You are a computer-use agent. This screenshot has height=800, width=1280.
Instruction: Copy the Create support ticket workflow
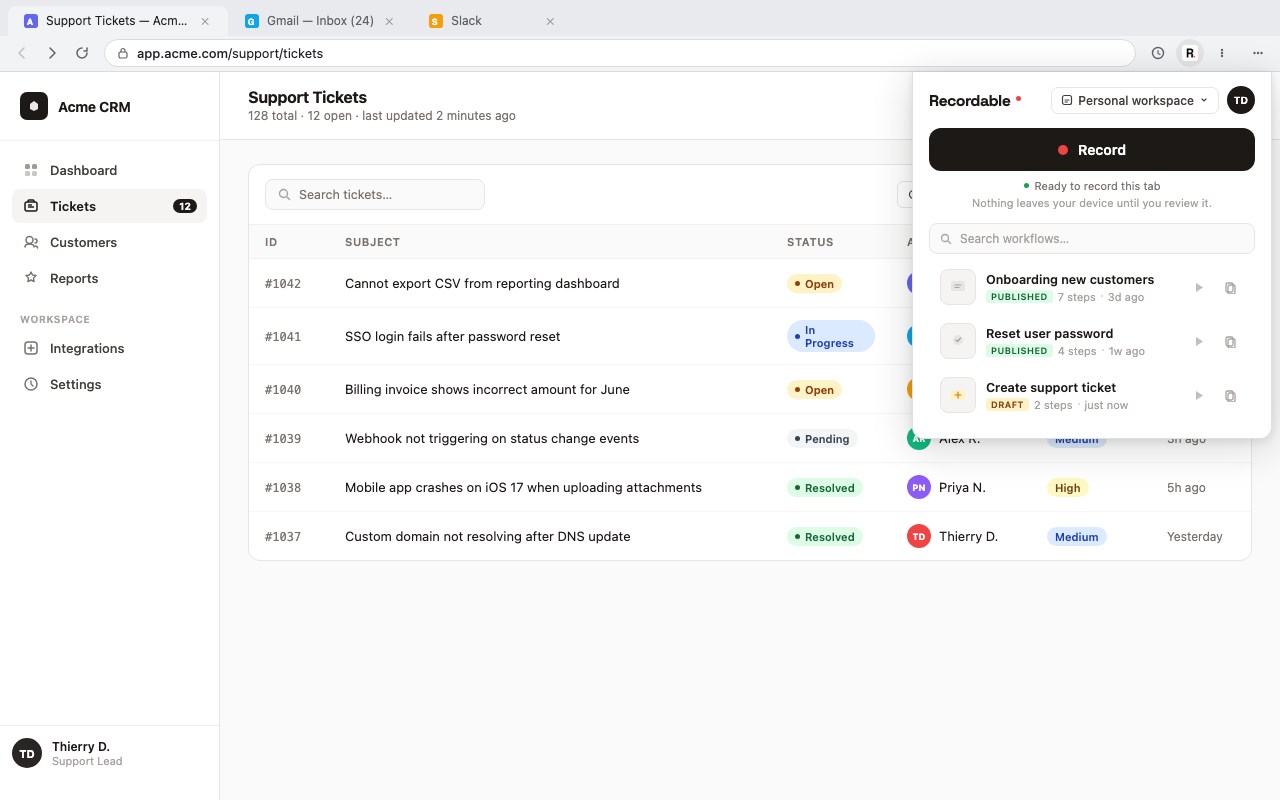1231,396
